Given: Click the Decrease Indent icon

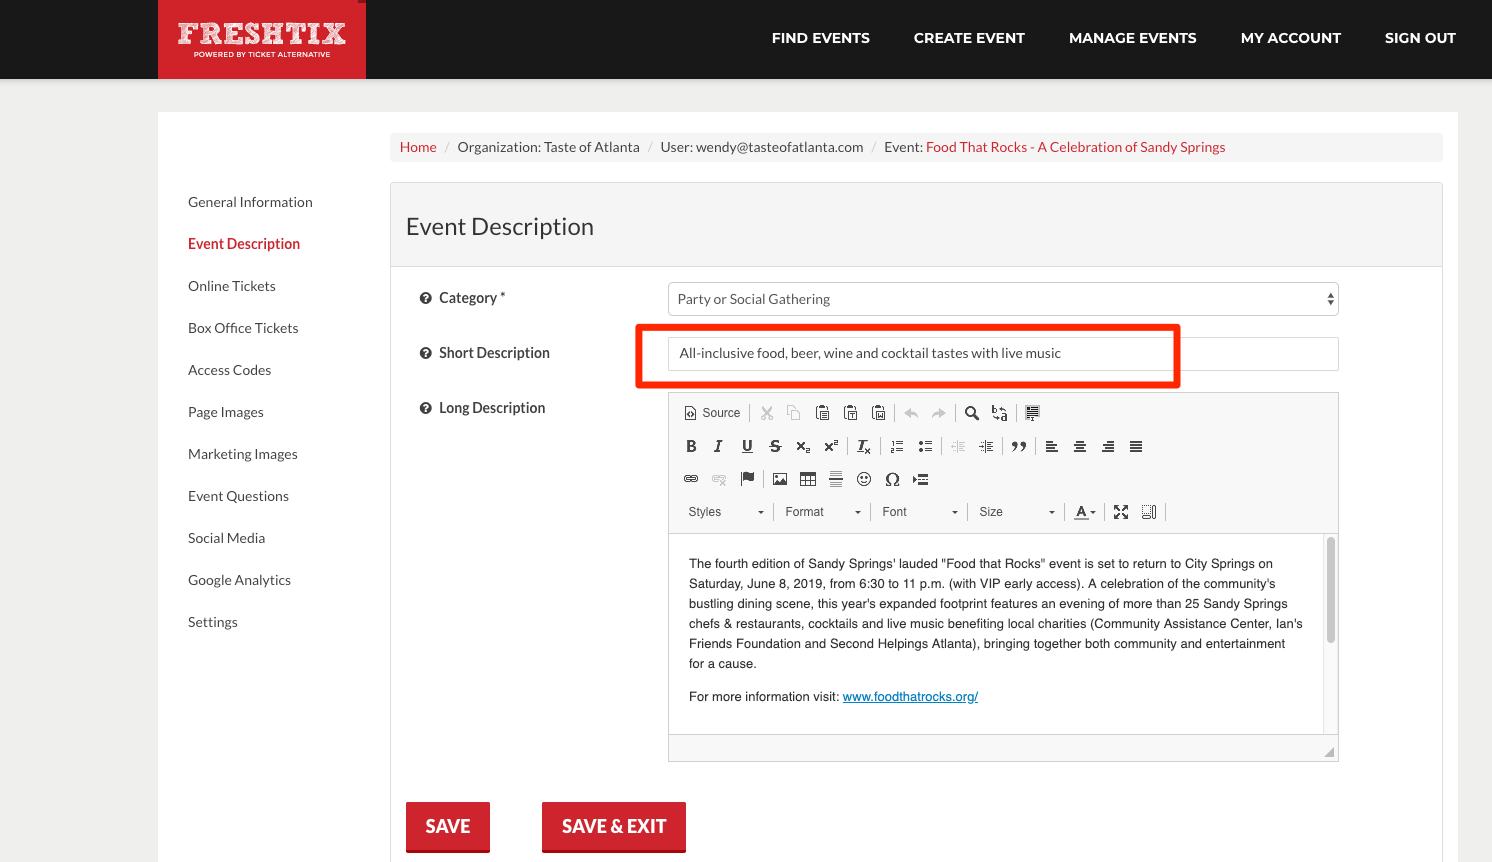Looking at the screenshot, I should coord(958,446).
